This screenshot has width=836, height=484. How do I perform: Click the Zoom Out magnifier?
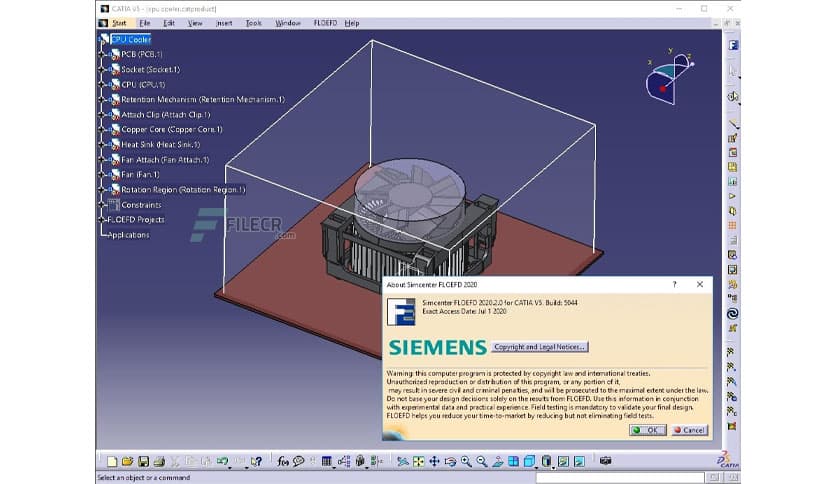(481, 461)
